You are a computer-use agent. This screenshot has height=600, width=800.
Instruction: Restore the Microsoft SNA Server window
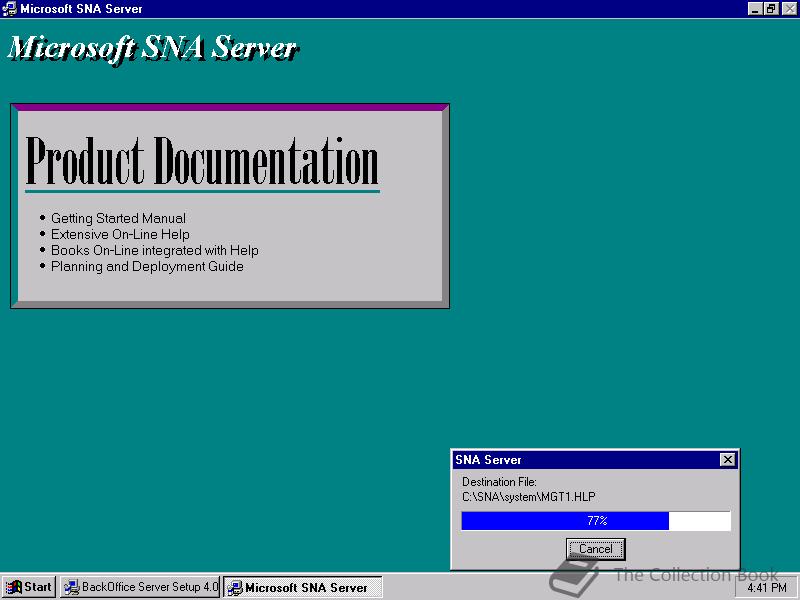coord(771,9)
